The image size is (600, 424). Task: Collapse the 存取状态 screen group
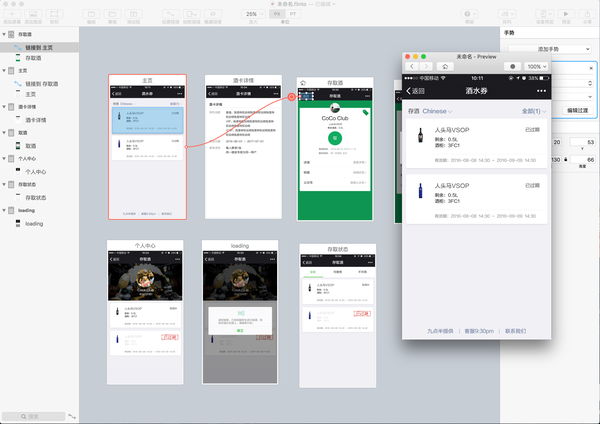4,184
